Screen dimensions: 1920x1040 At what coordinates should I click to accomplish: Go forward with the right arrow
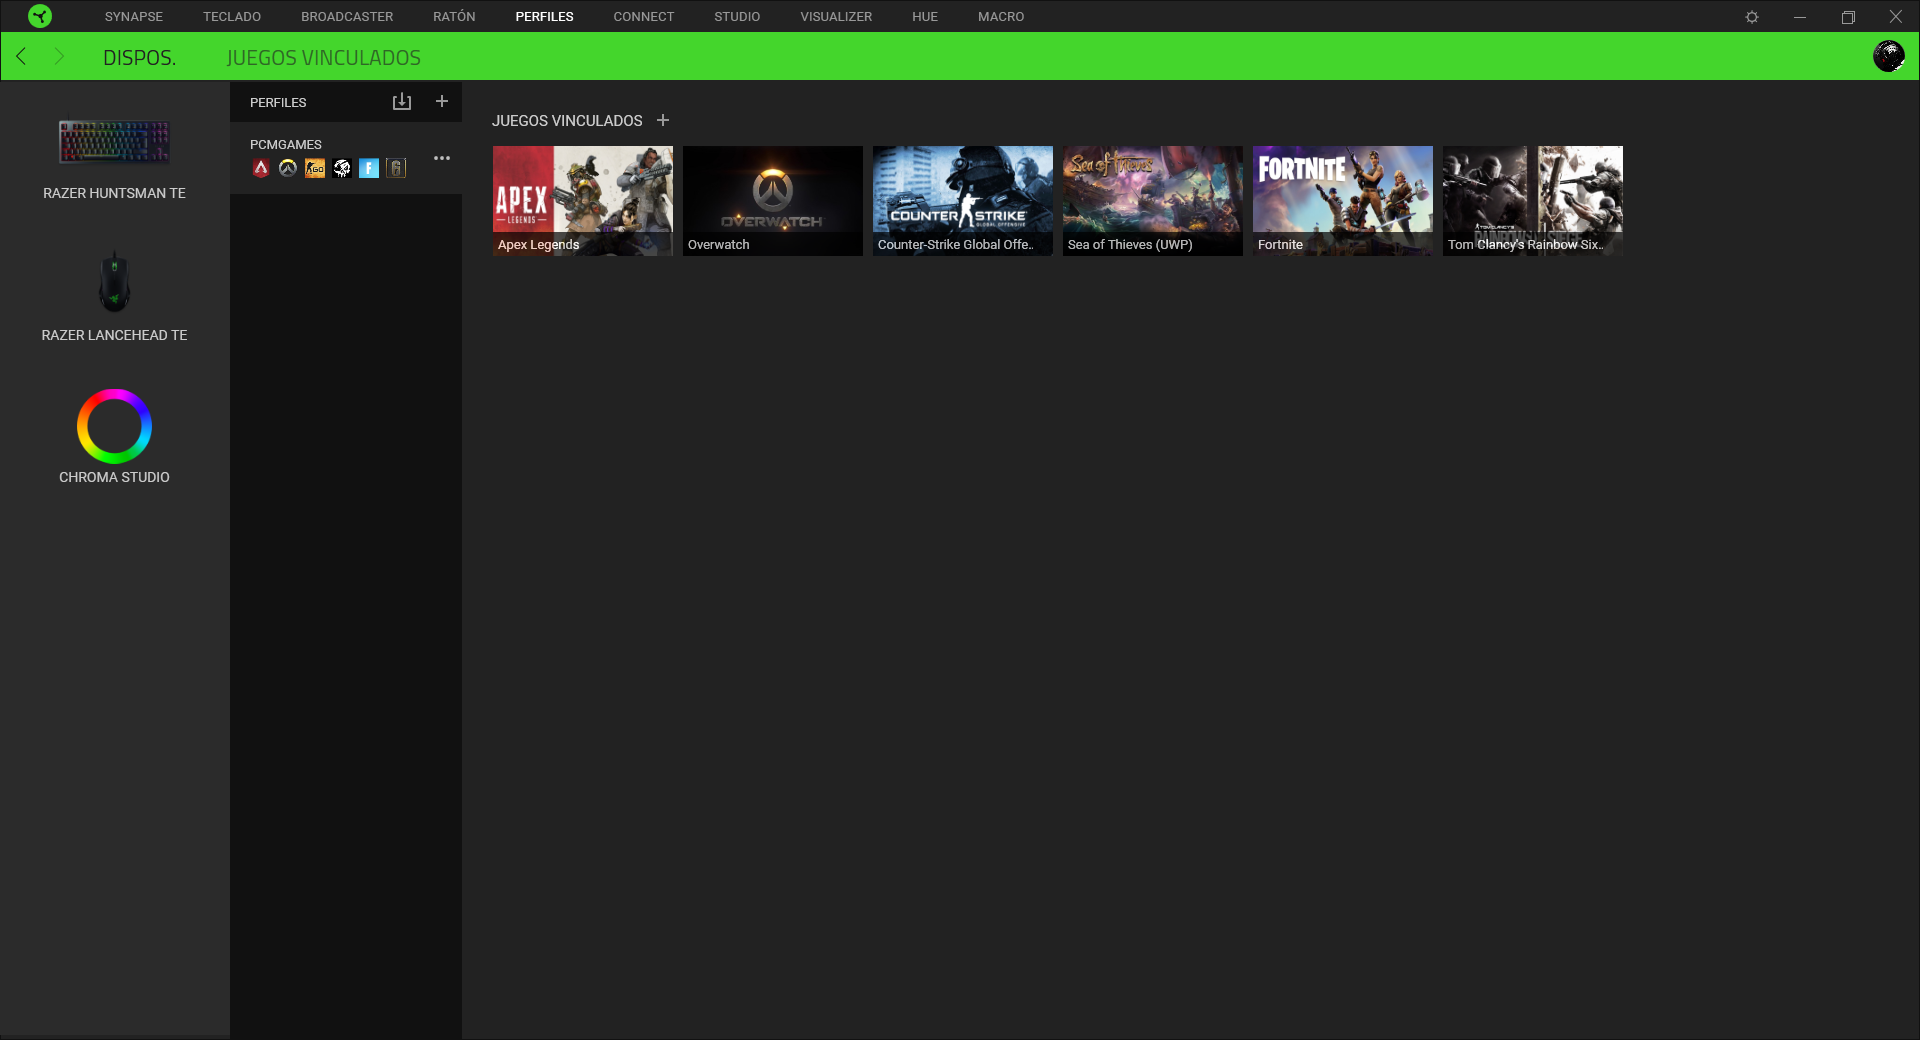59,56
